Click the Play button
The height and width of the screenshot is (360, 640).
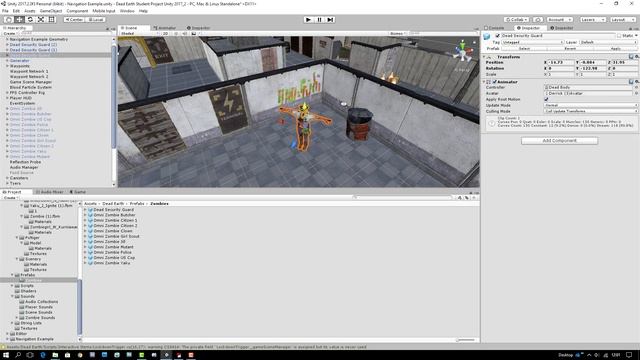[308, 20]
